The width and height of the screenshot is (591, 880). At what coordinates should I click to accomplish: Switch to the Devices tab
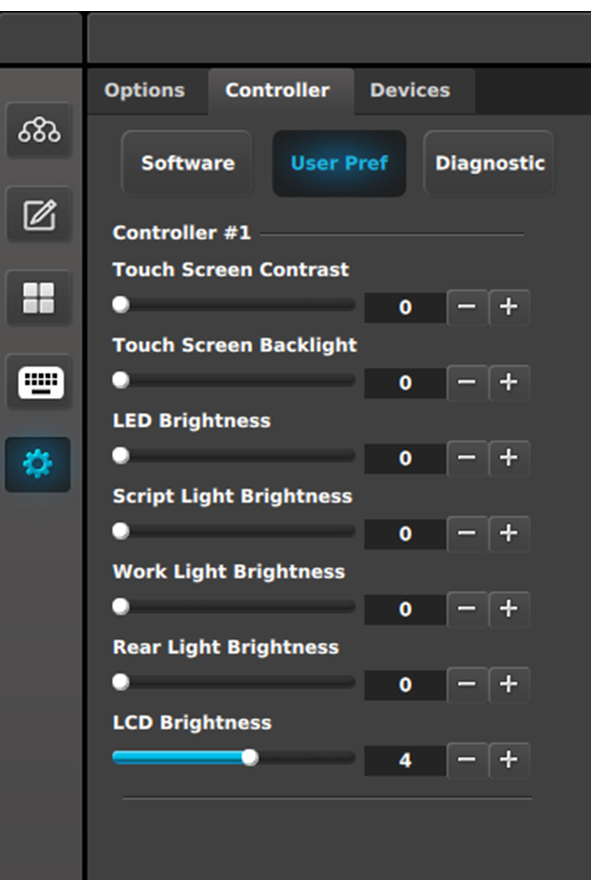[410, 90]
